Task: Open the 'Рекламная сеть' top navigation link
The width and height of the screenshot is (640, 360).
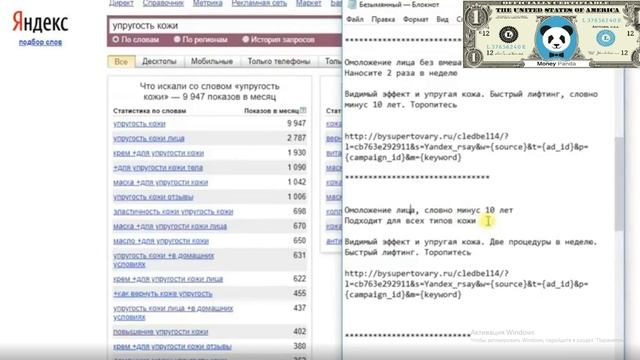Action: tap(259, 3)
